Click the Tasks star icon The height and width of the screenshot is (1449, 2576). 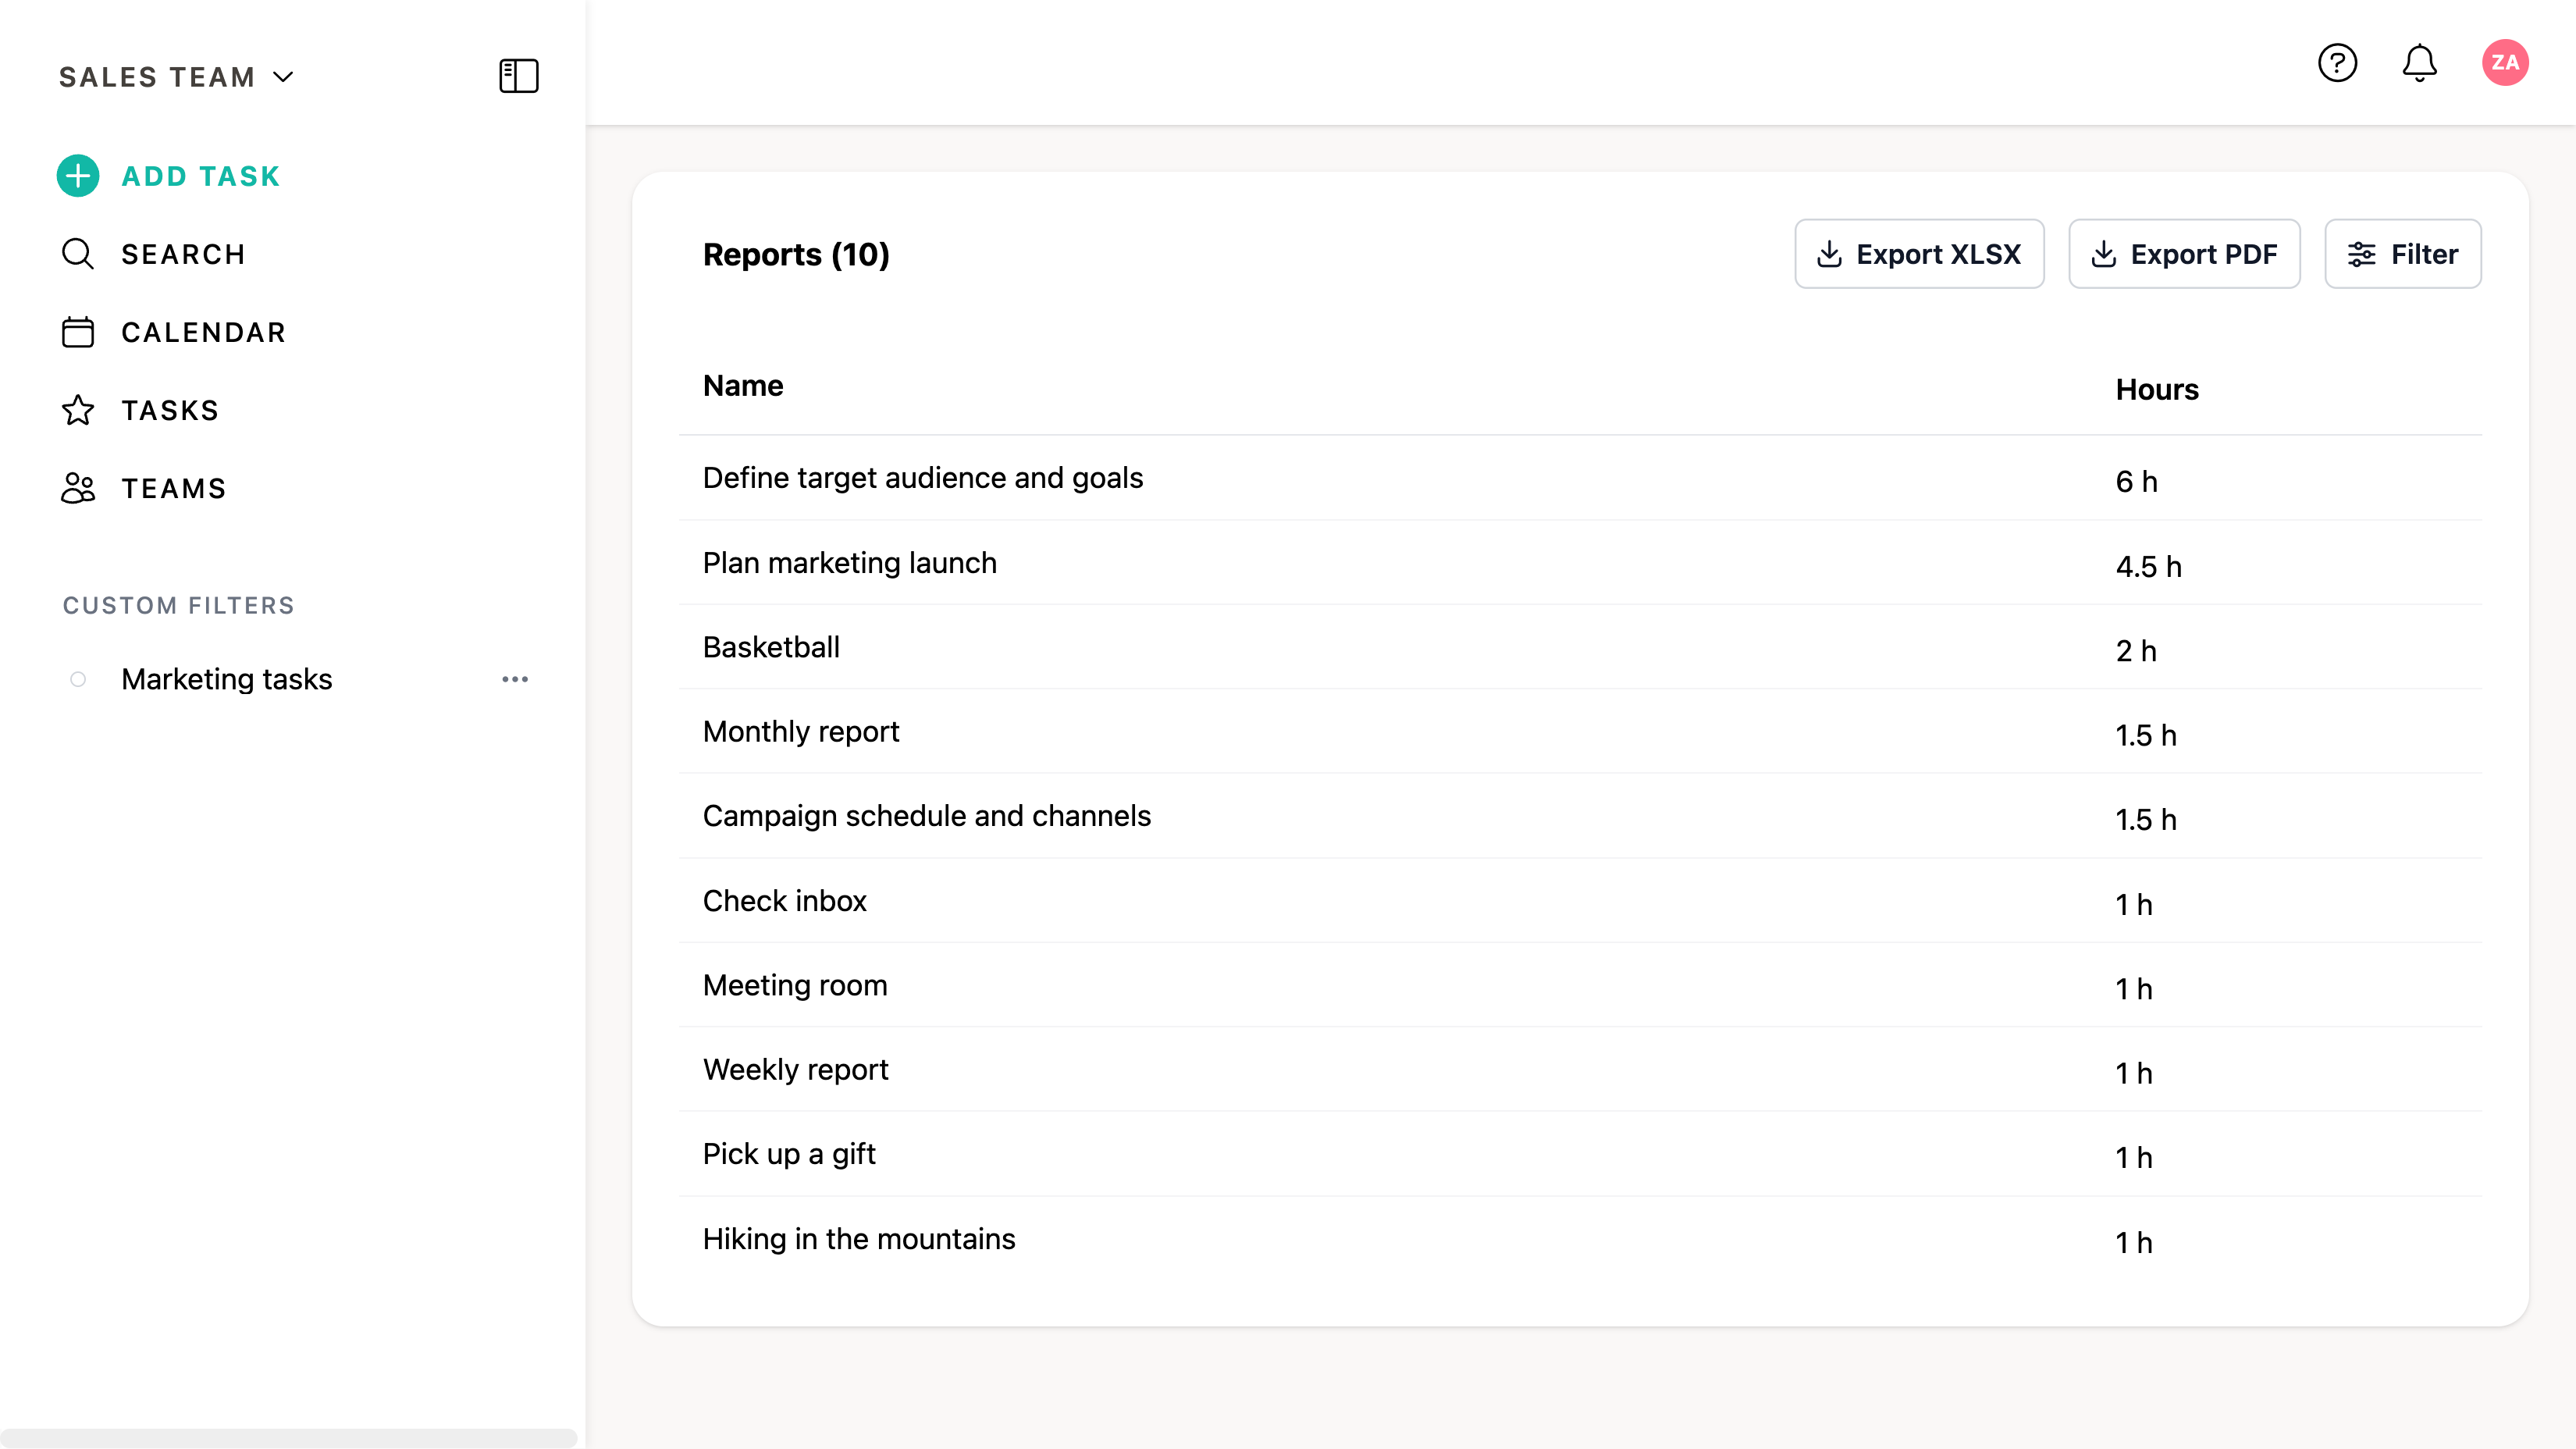pyautogui.click(x=78, y=410)
